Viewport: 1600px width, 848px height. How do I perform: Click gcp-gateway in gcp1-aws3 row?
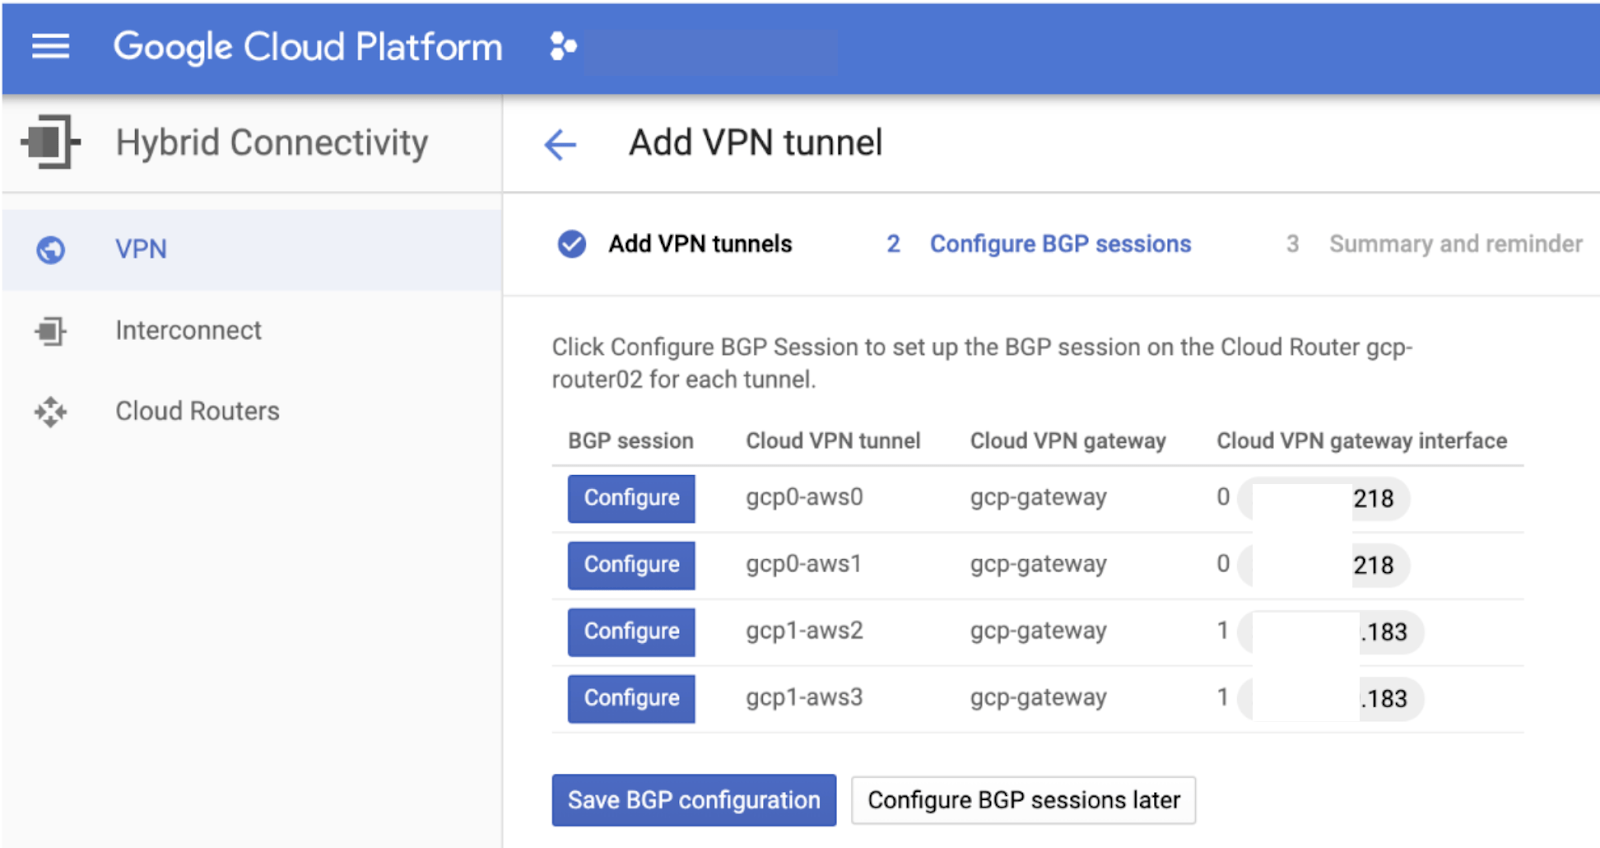pos(1038,699)
